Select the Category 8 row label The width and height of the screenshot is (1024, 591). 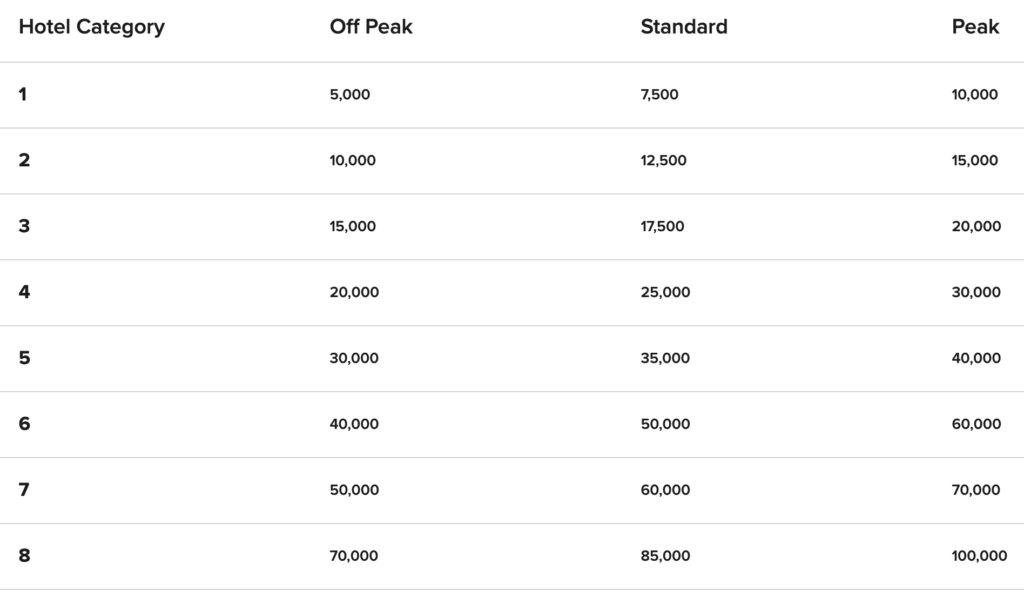point(24,556)
